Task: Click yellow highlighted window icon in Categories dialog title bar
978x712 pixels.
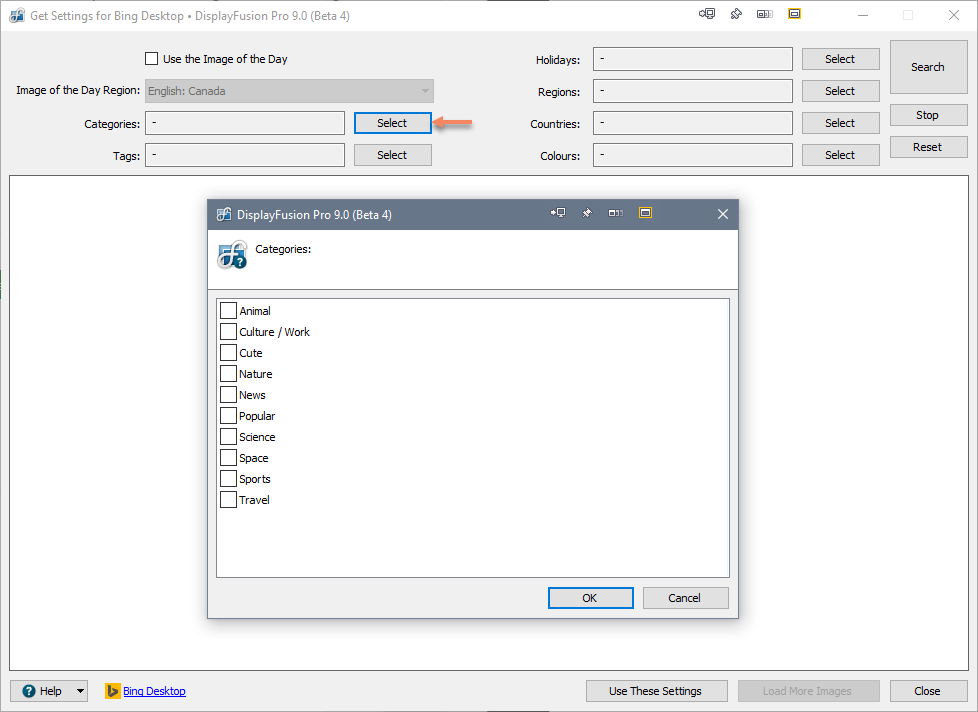Action: [x=646, y=213]
